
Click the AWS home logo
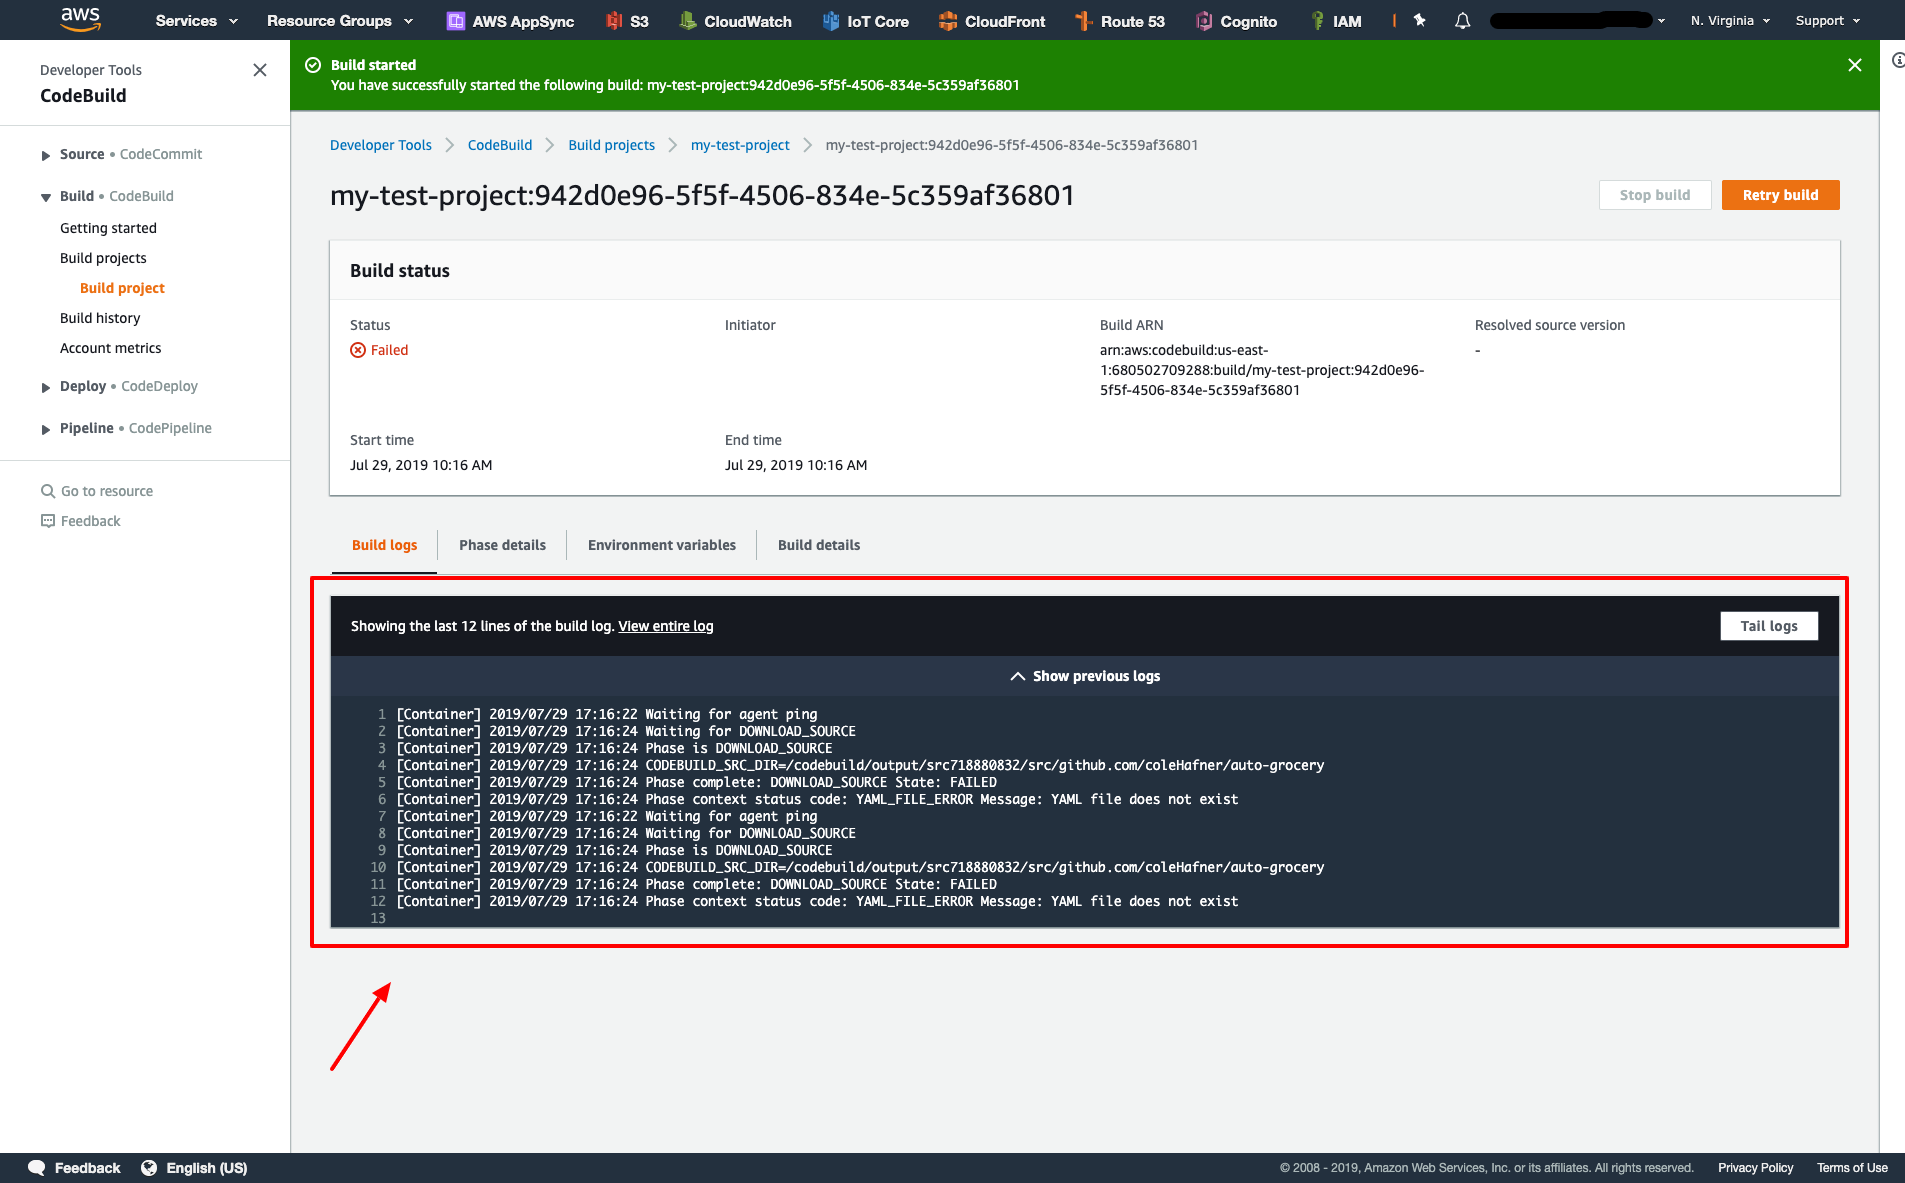(x=80, y=20)
